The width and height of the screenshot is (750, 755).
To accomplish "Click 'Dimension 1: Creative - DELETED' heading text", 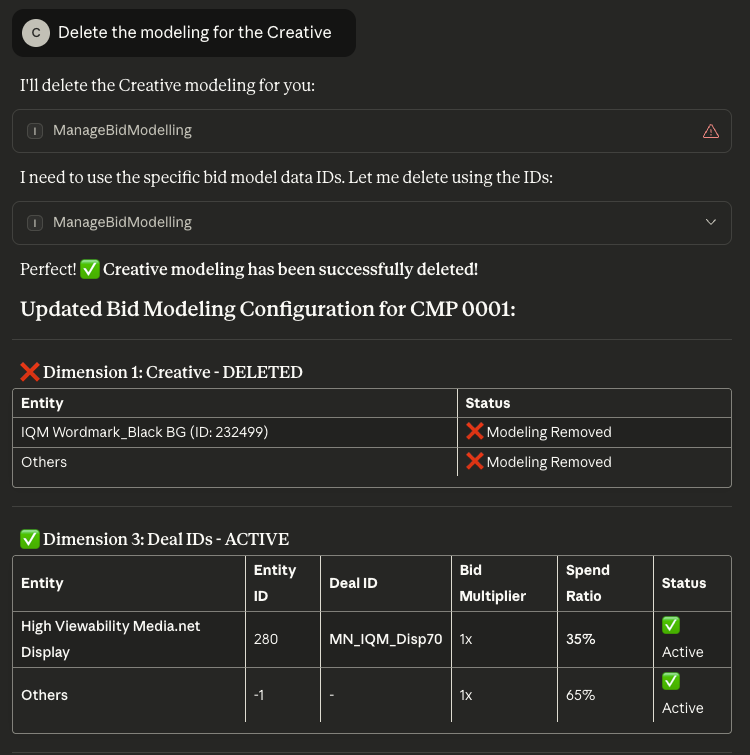I will (173, 372).
